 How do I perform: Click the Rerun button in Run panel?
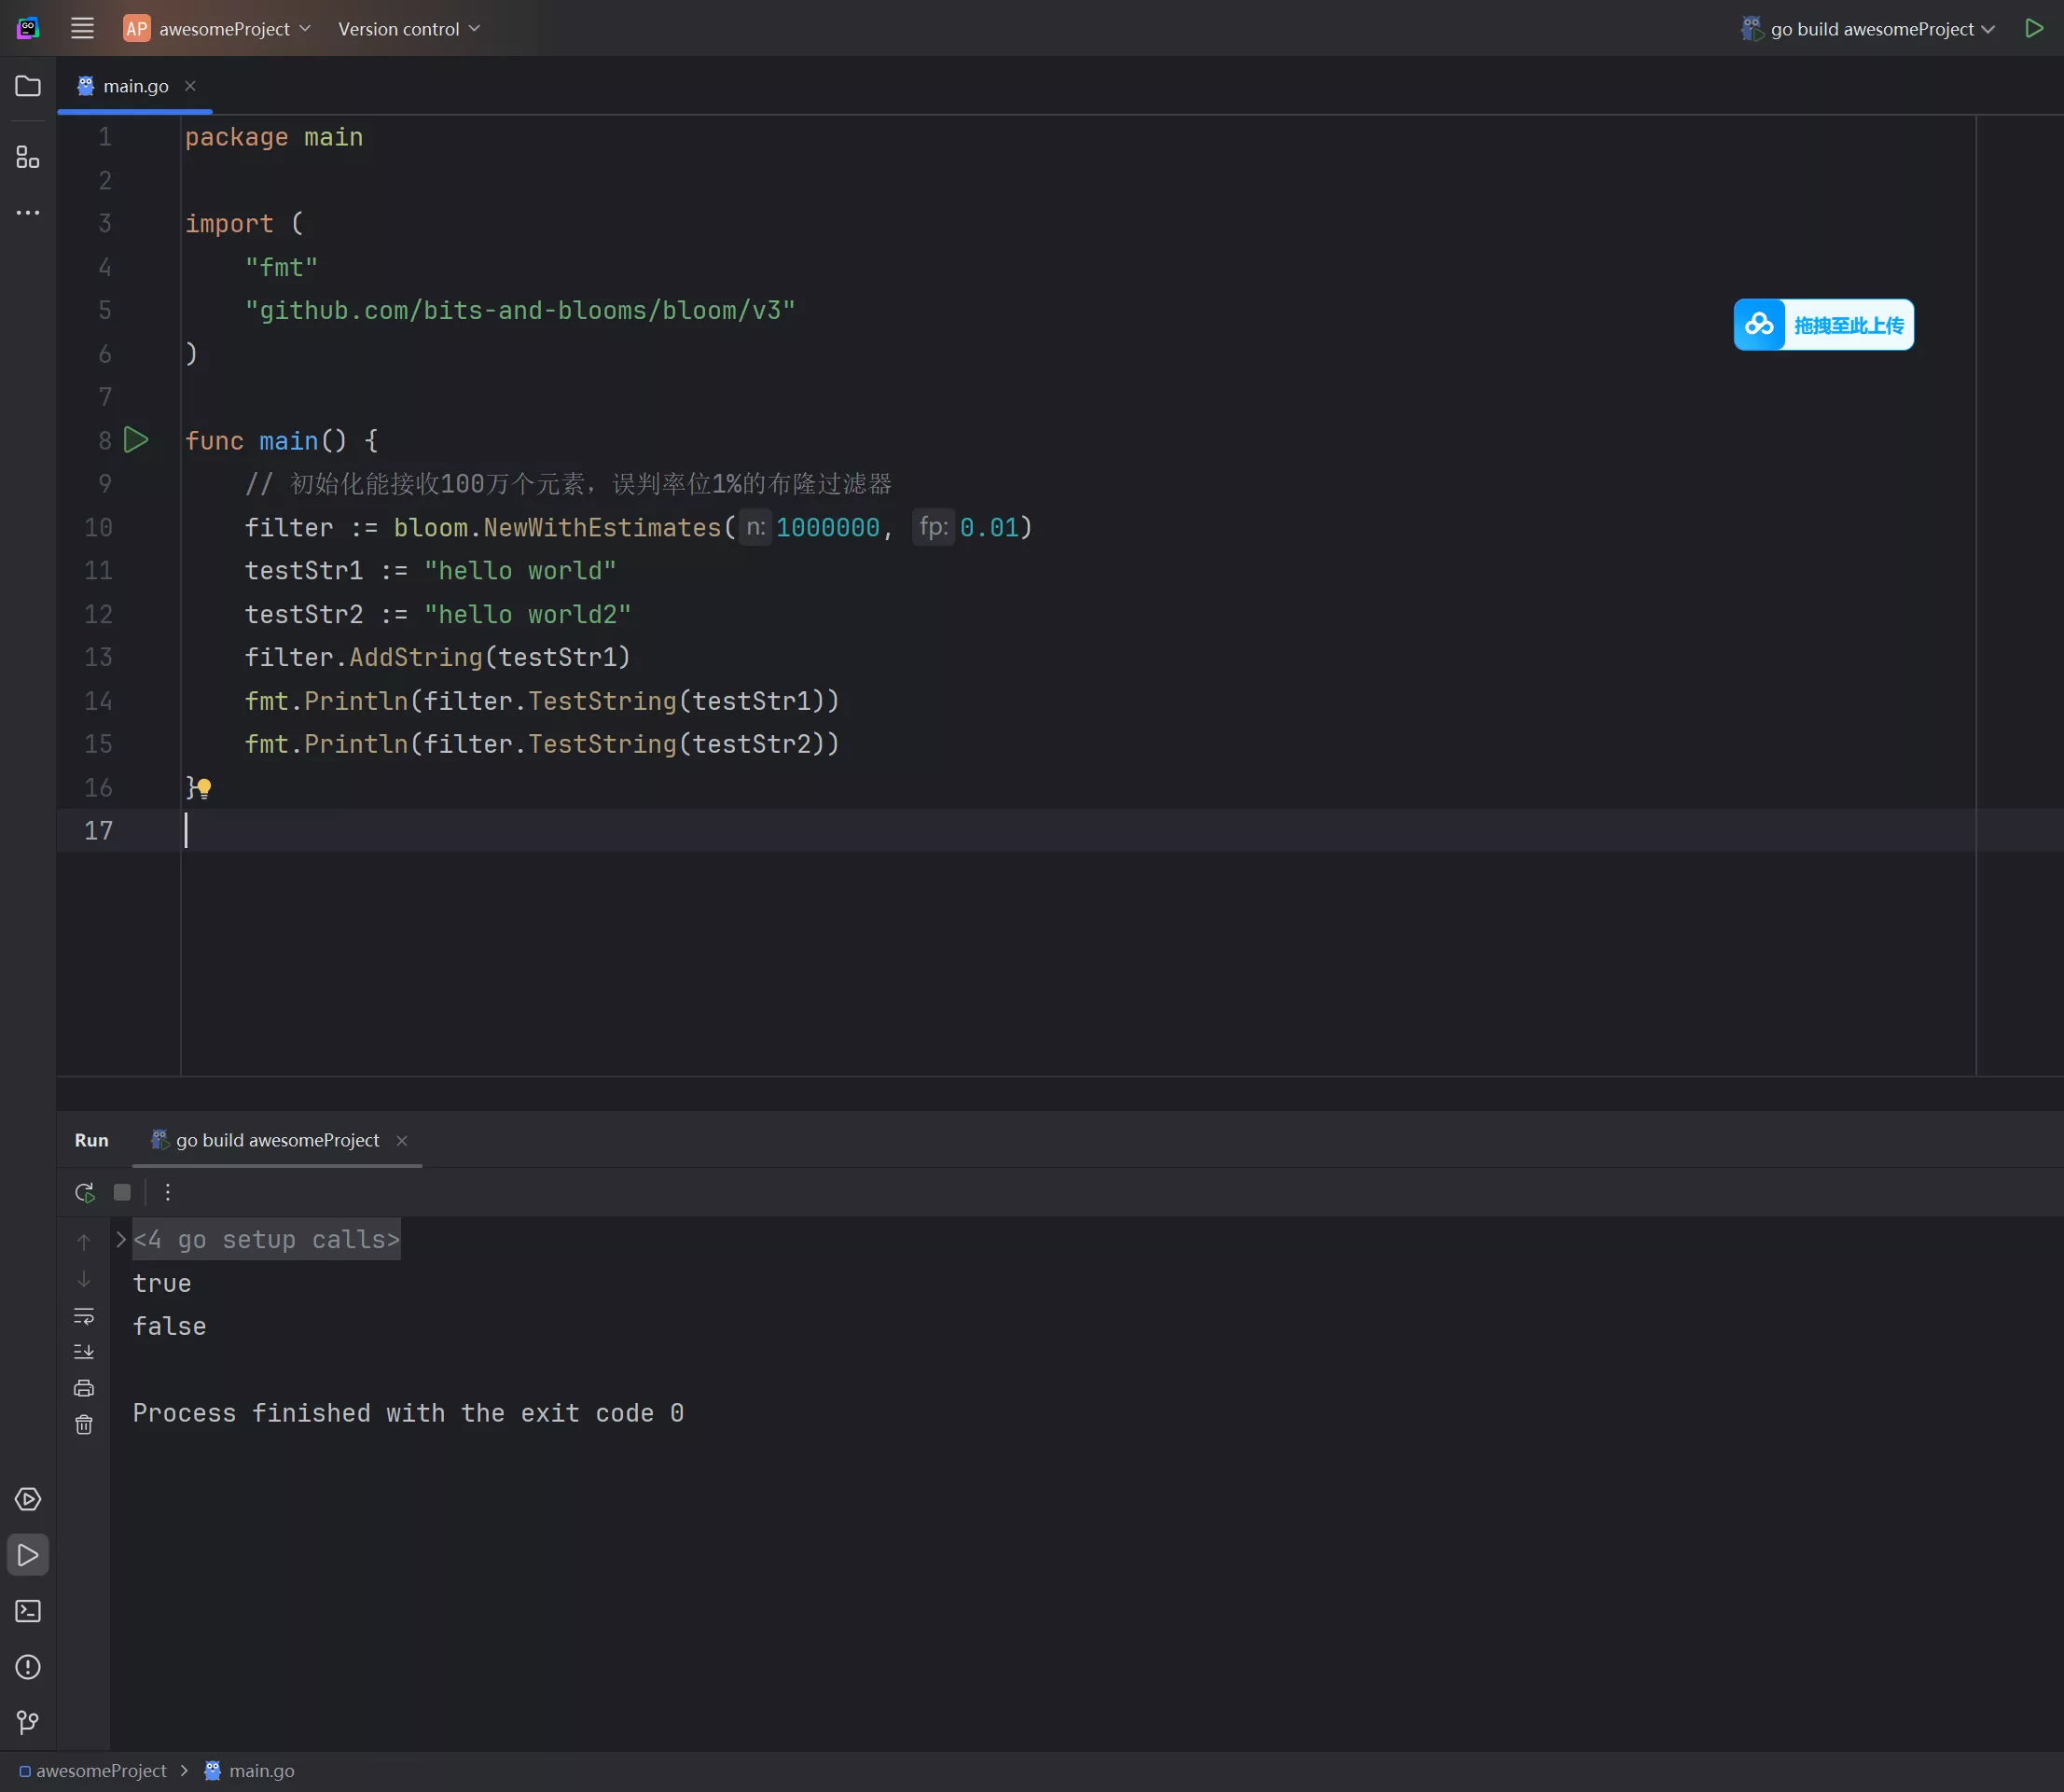[x=85, y=1192]
